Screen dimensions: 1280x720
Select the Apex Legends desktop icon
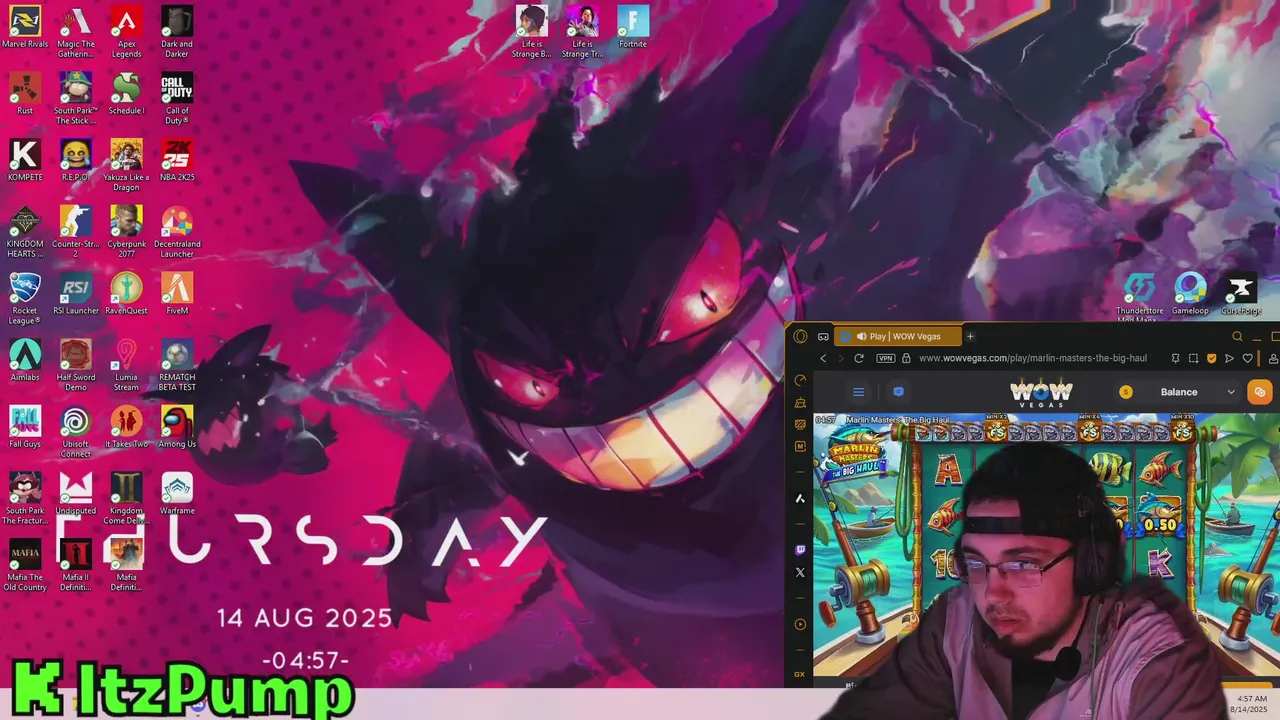pos(126,32)
